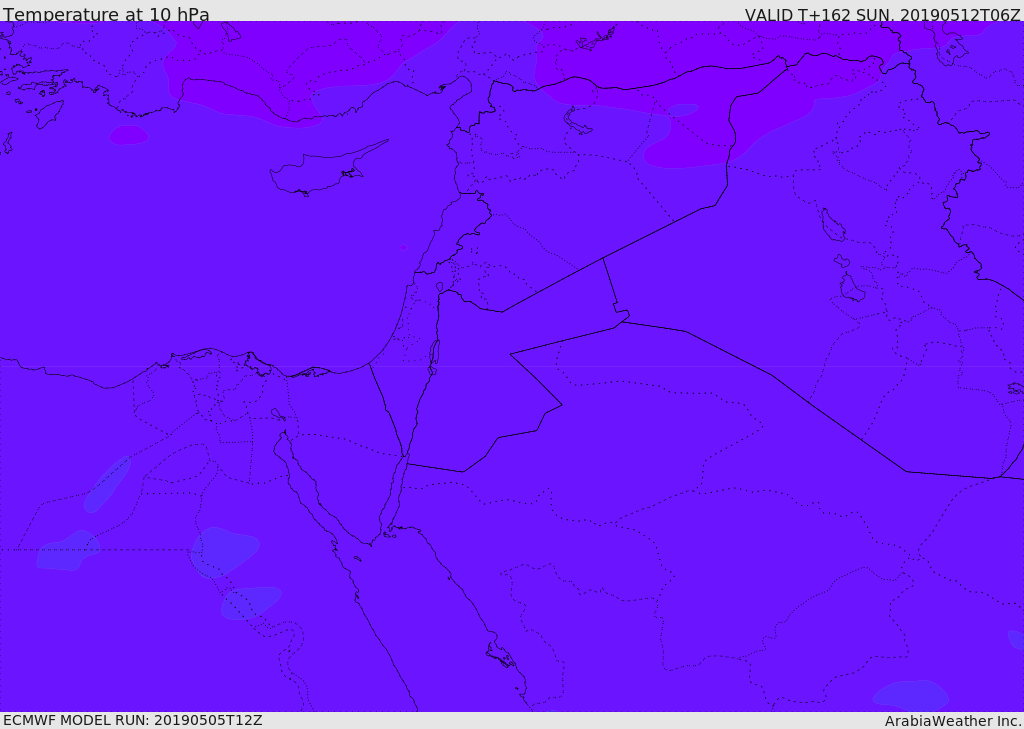Click the 'VALID T+162 SUN. 20190512T06Z' label
The width and height of the screenshot is (1024, 729).
[x=882, y=14]
